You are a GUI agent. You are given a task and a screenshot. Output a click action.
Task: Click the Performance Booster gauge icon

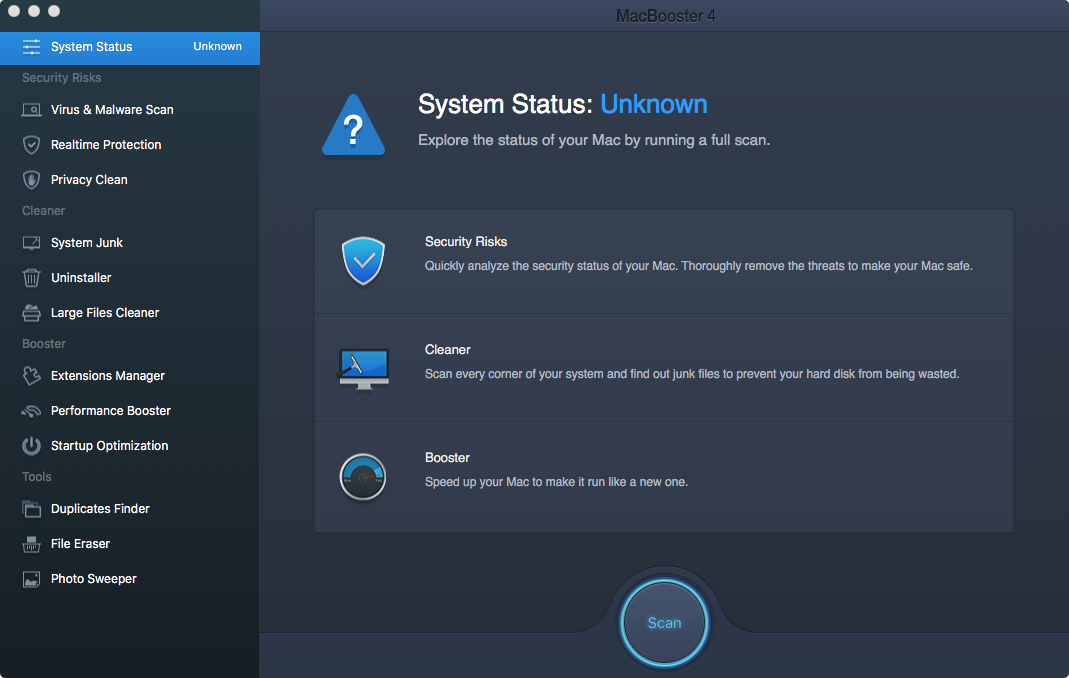click(x=31, y=411)
